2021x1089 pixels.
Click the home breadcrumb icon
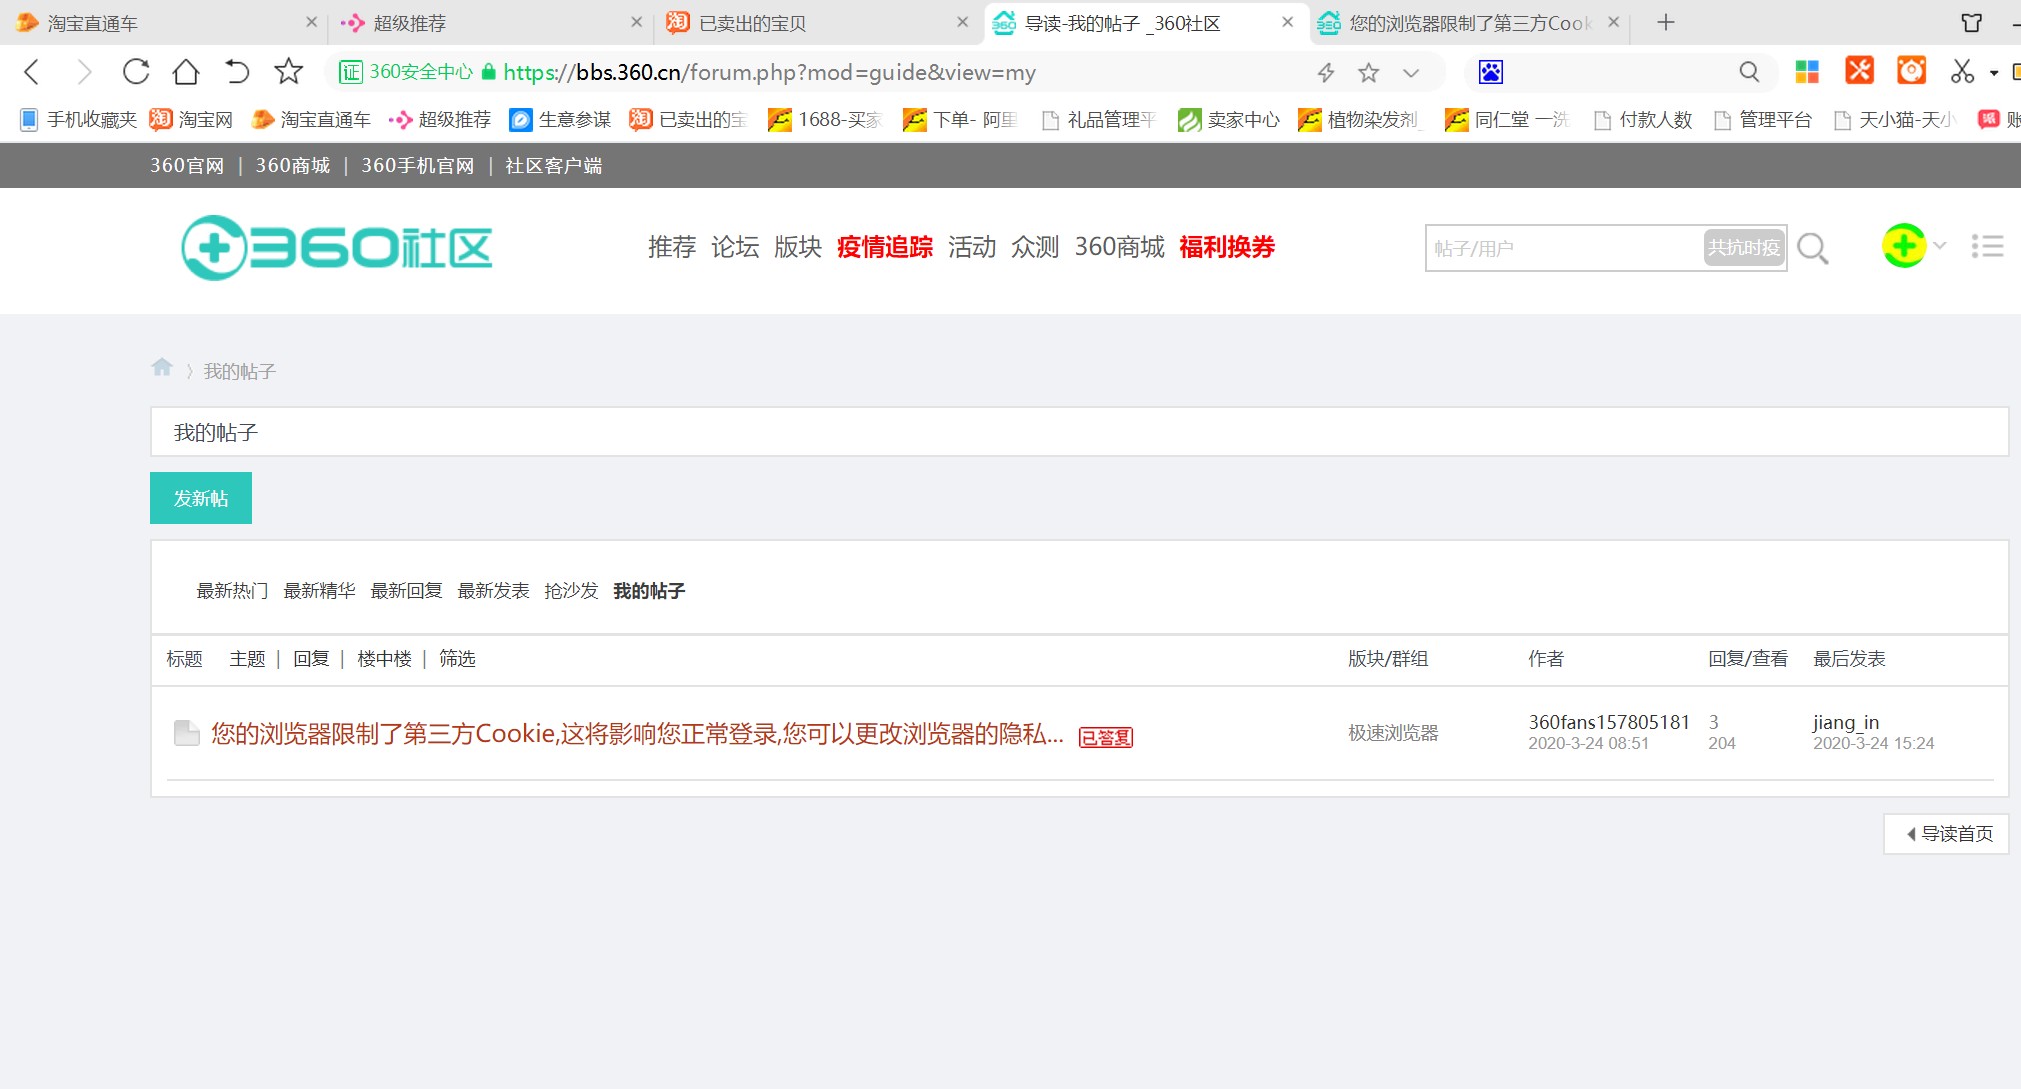coord(162,368)
